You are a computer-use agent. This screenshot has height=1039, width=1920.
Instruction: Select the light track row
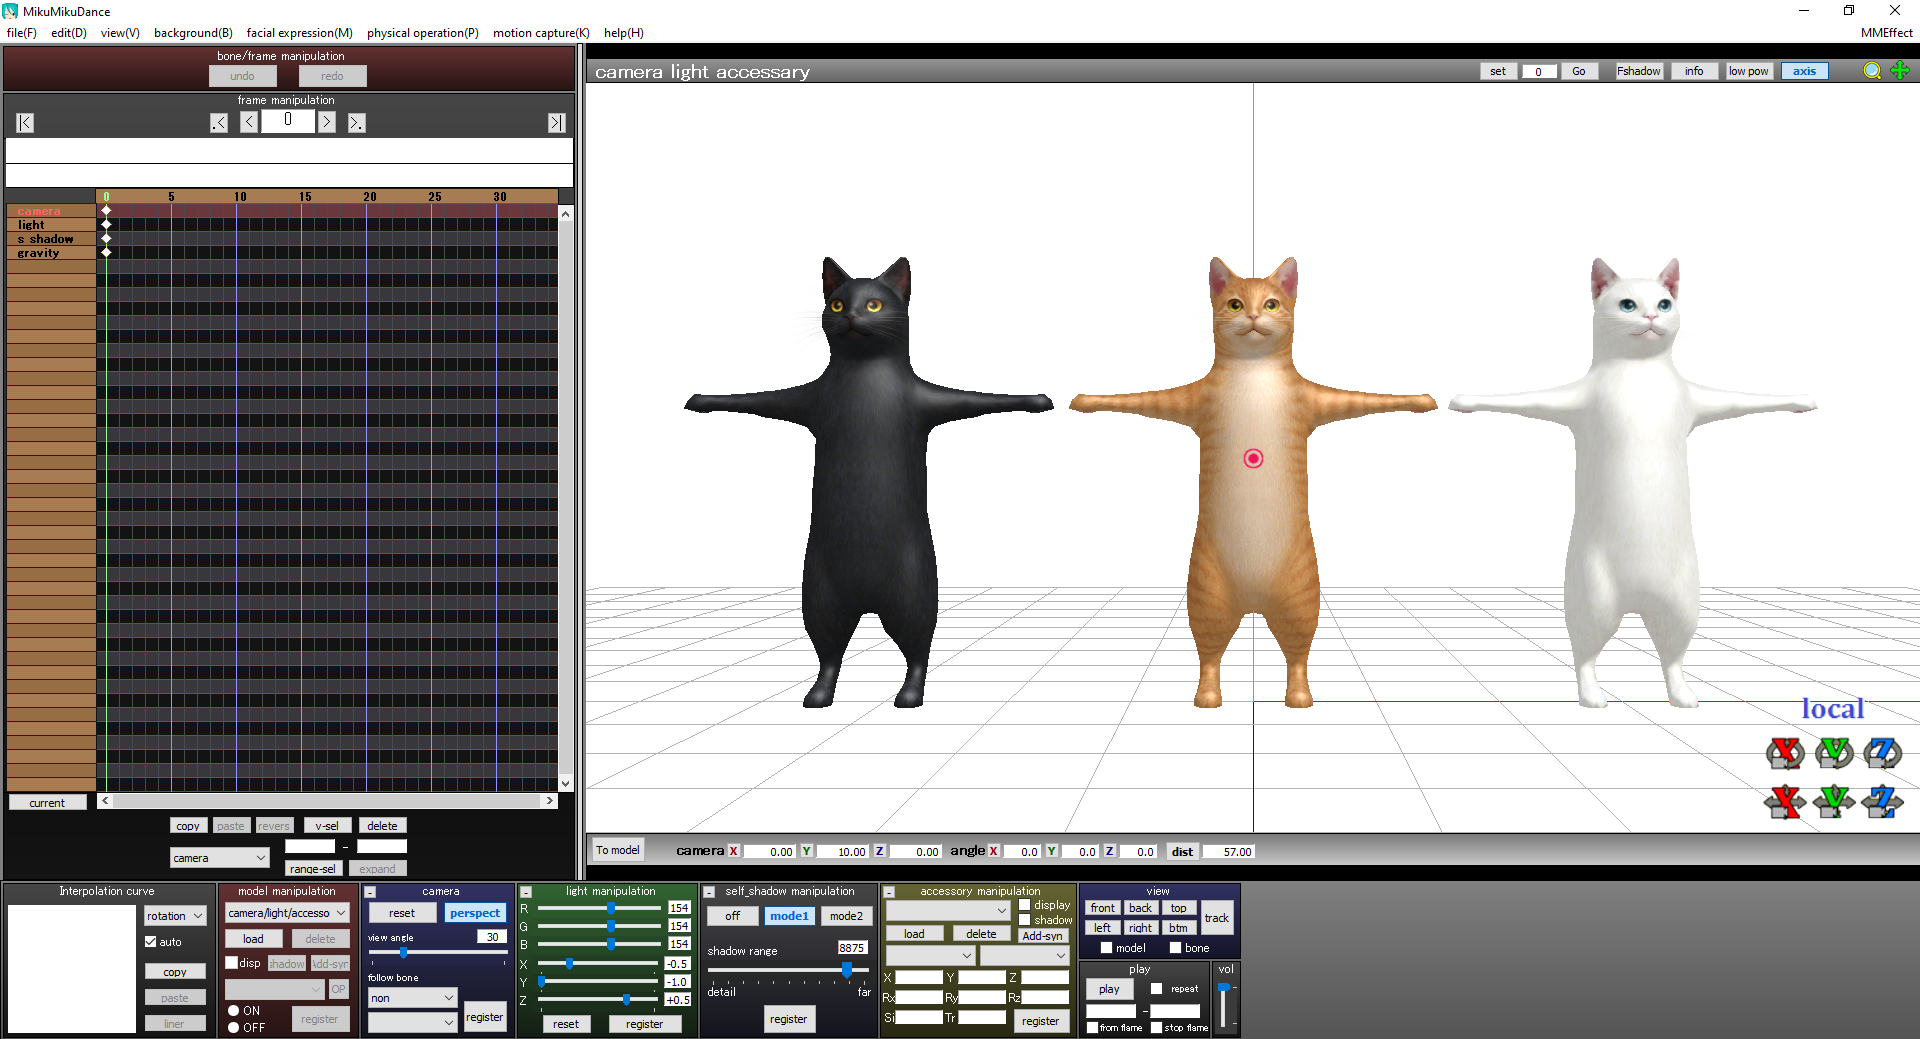(51, 225)
